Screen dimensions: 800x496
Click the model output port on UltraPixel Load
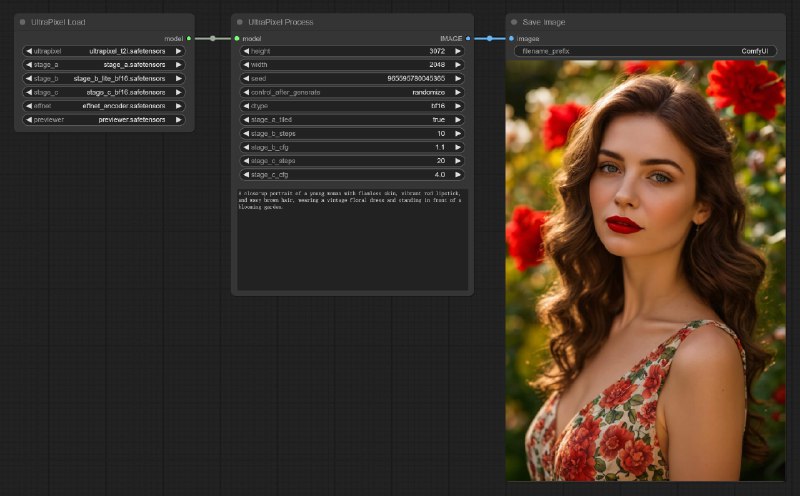click(188, 38)
